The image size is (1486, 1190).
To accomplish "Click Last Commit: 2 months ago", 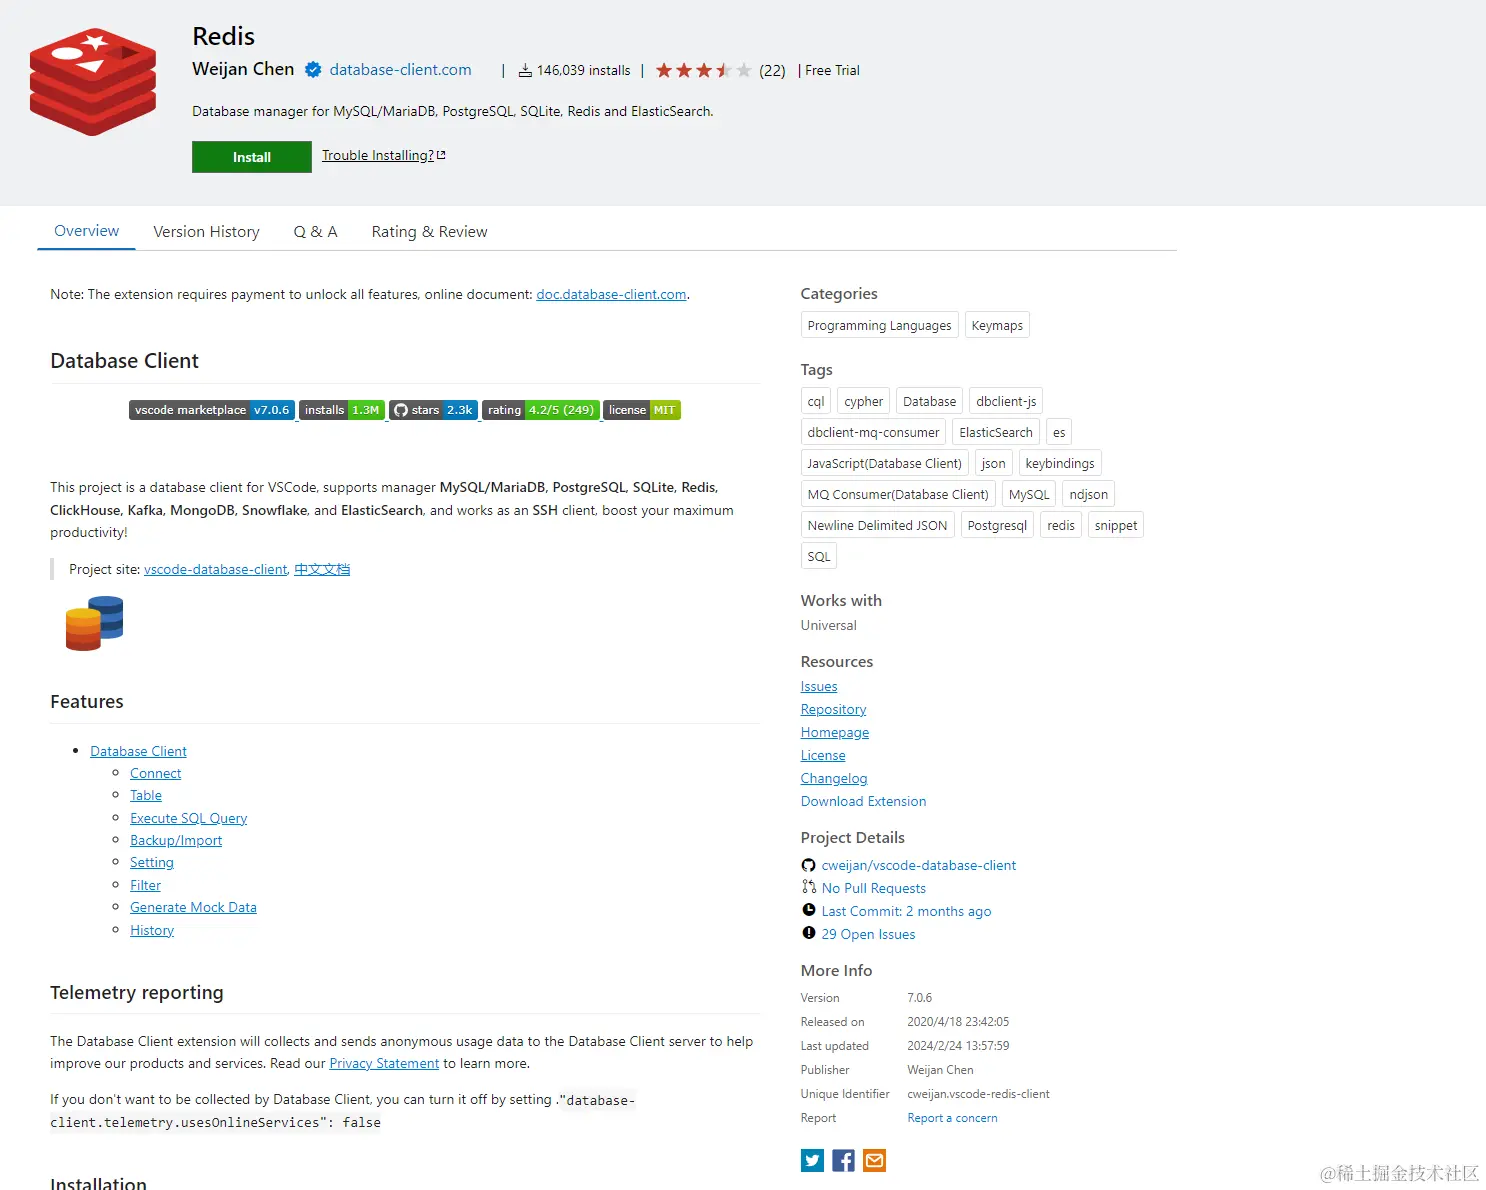I will (x=906, y=911).
